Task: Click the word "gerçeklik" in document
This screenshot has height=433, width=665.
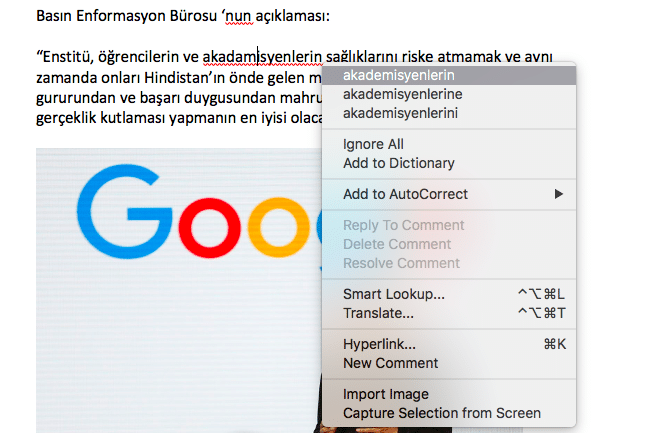Action: point(66,118)
